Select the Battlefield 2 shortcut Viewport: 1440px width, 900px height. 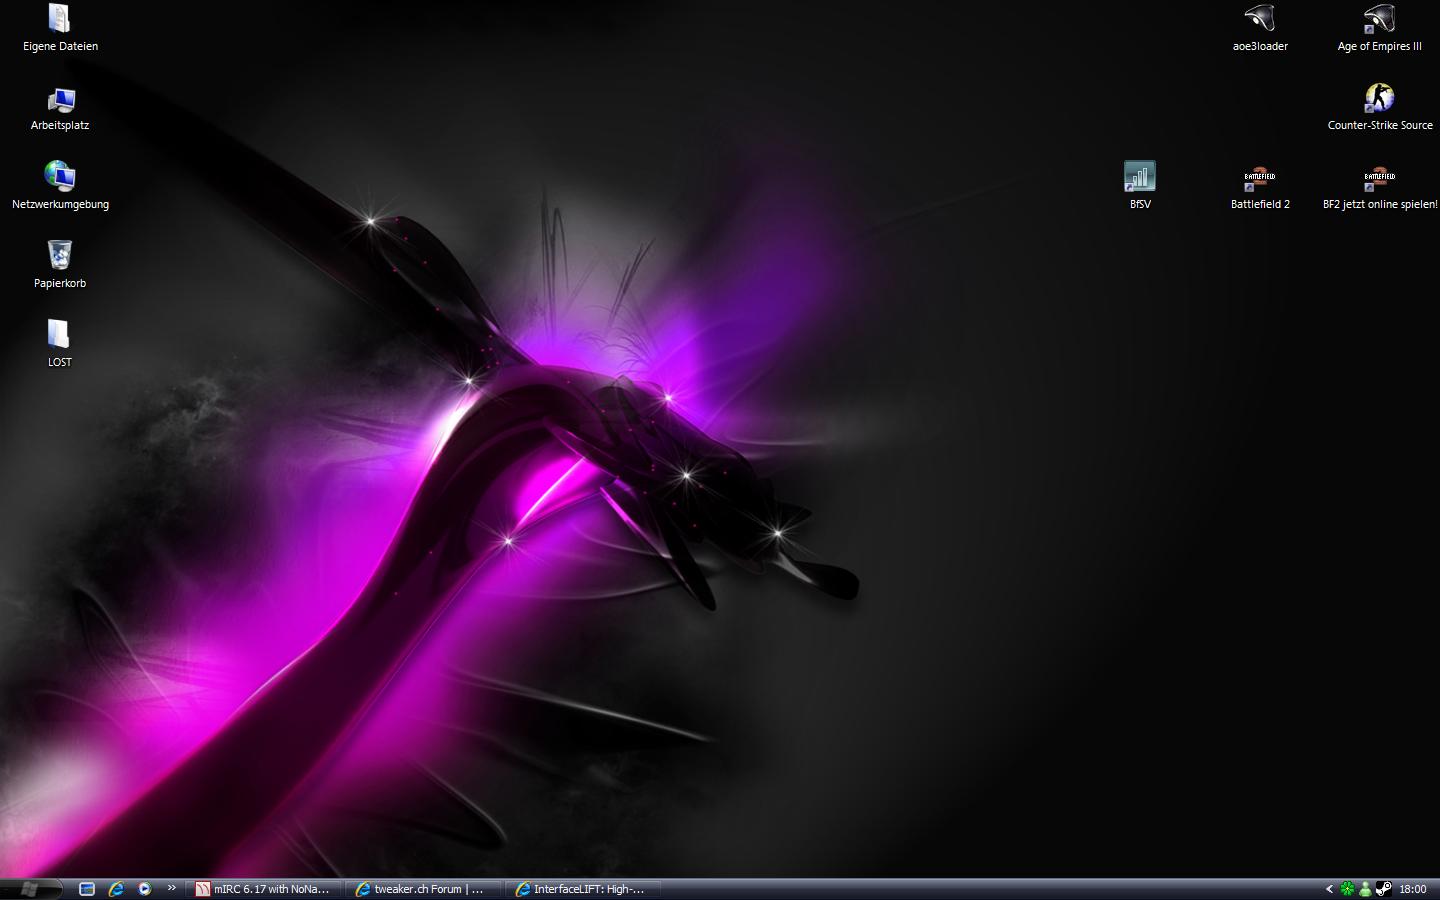click(x=1260, y=180)
